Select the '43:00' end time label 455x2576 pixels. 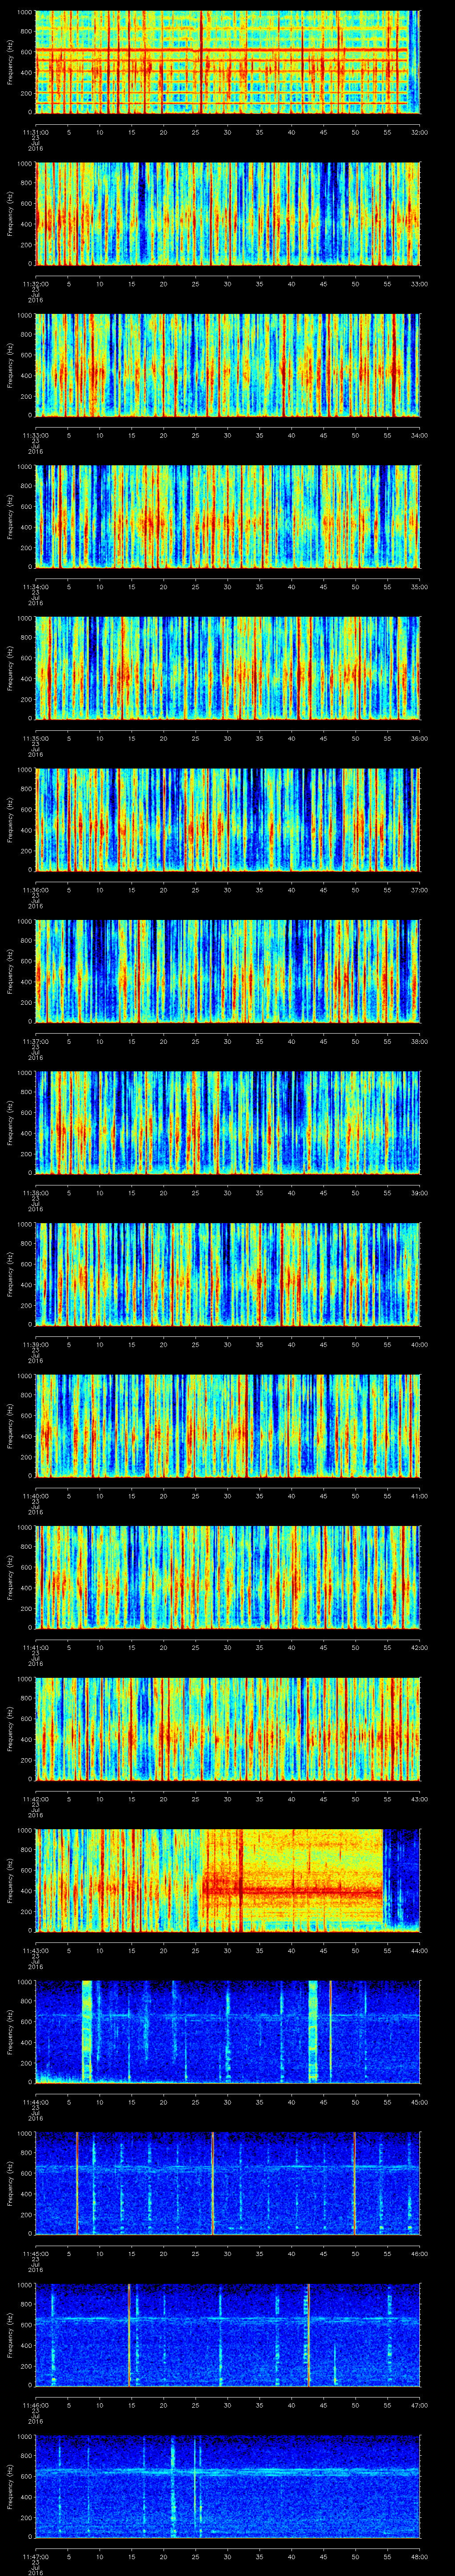(x=420, y=1799)
